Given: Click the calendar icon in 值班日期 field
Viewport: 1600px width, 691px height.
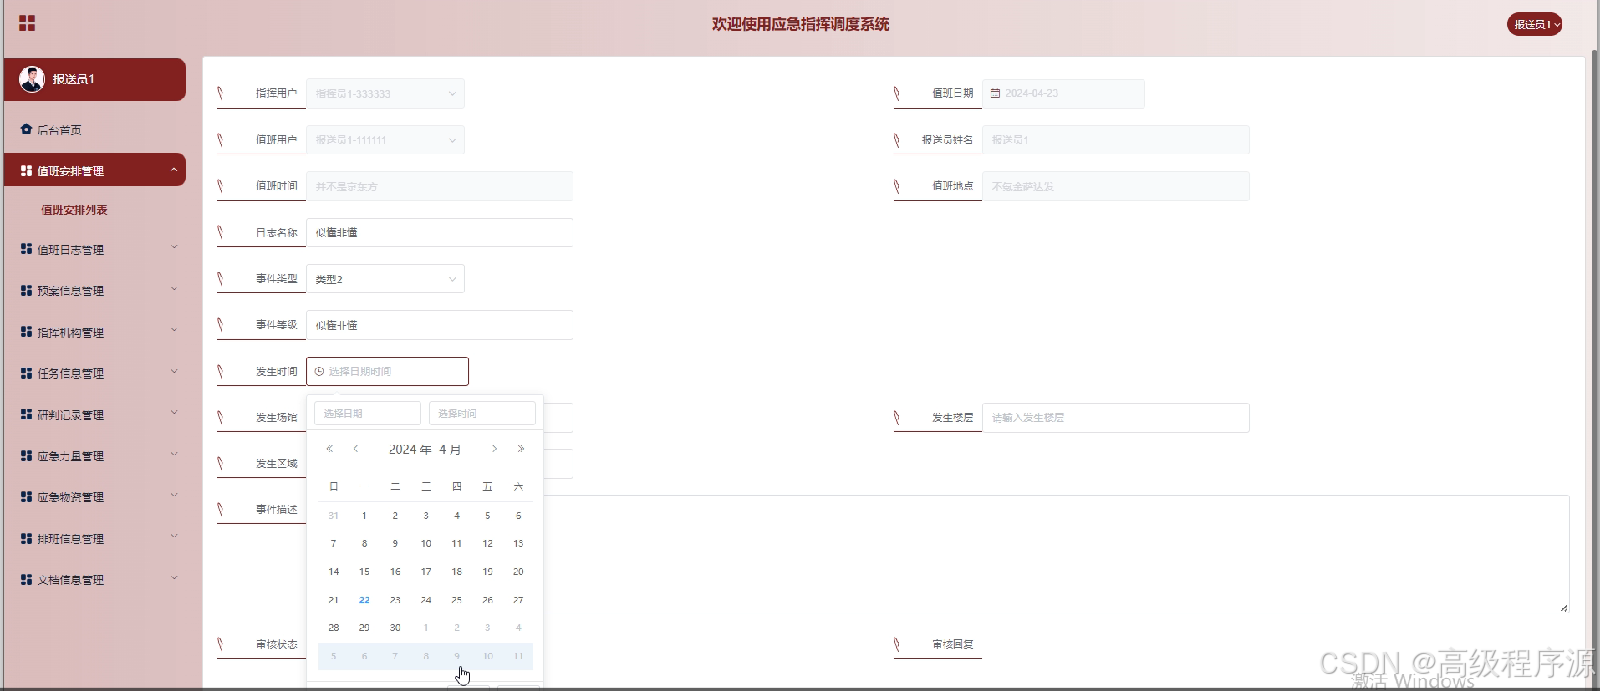Looking at the screenshot, I should (x=995, y=93).
